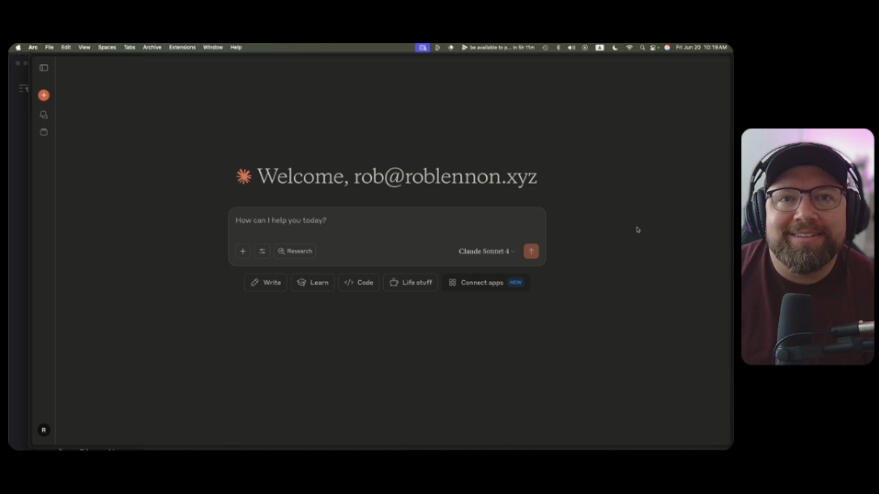The image size is (879, 494).
Task: Start a new chat with orange plus
Action: pyautogui.click(x=43, y=95)
